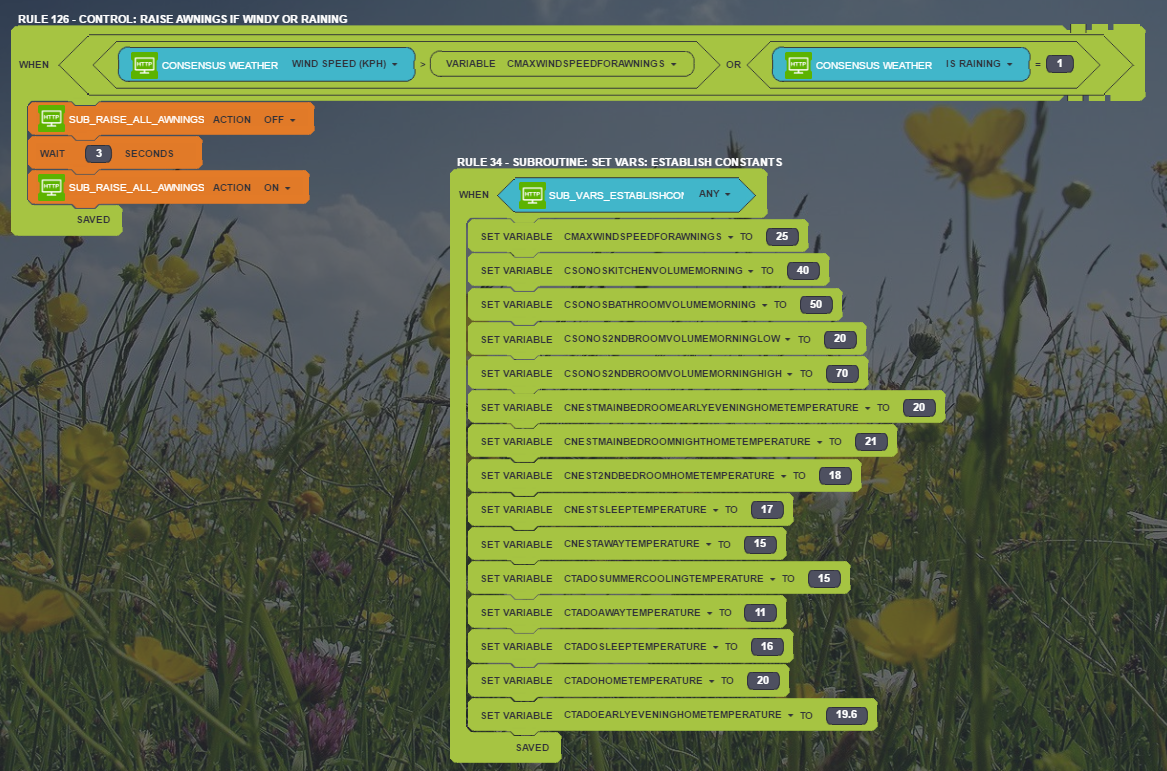The image size is (1167, 771).
Task: Click the HTTP icon beside Consensus Weather Is Raining
Action: (x=798, y=65)
